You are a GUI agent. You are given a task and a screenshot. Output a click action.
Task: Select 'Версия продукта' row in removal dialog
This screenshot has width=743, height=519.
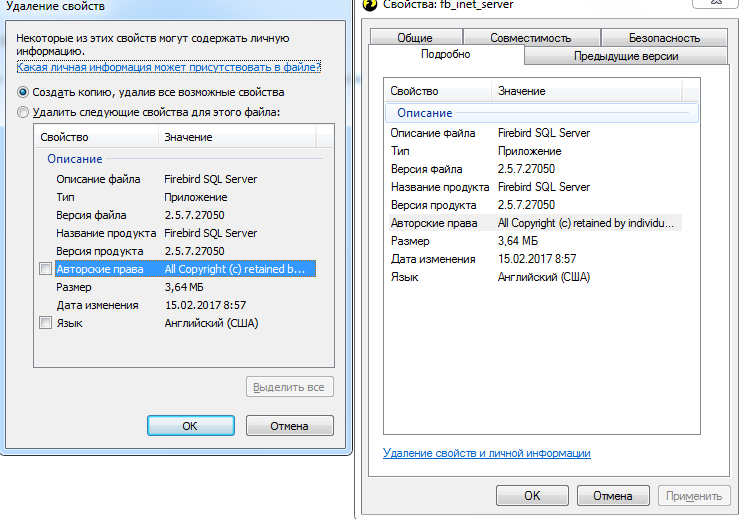click(x=185, y=251)
